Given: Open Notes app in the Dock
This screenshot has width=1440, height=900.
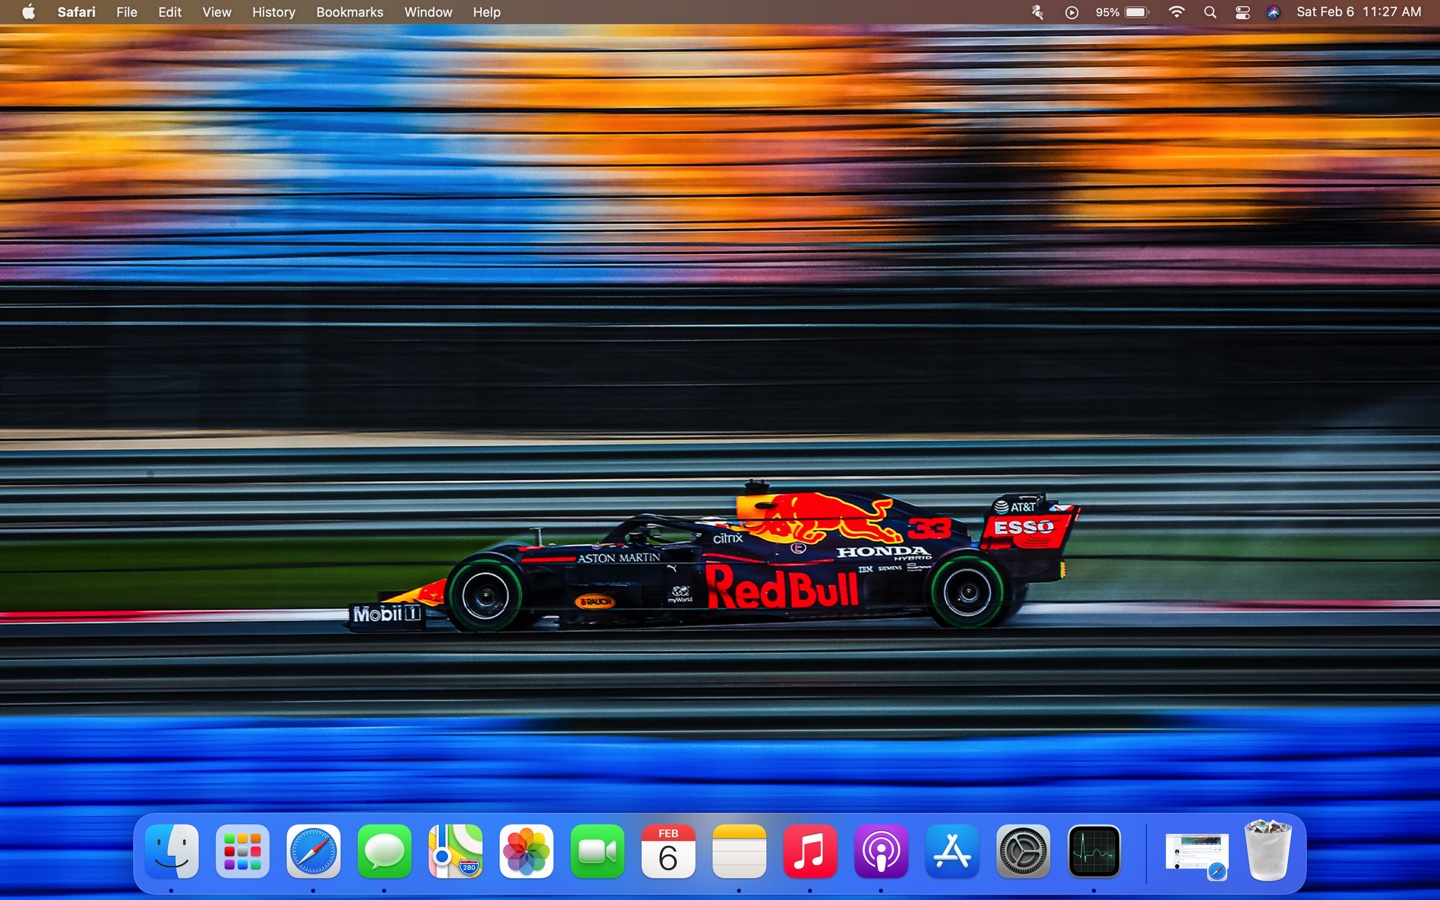Looking at the screenshot, I should [x=739, y=852].
